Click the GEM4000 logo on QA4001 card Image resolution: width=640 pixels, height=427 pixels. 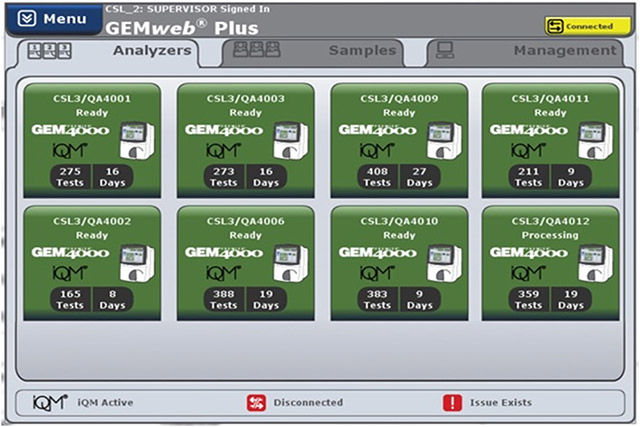pyautogui.click(x=71, y=131)
